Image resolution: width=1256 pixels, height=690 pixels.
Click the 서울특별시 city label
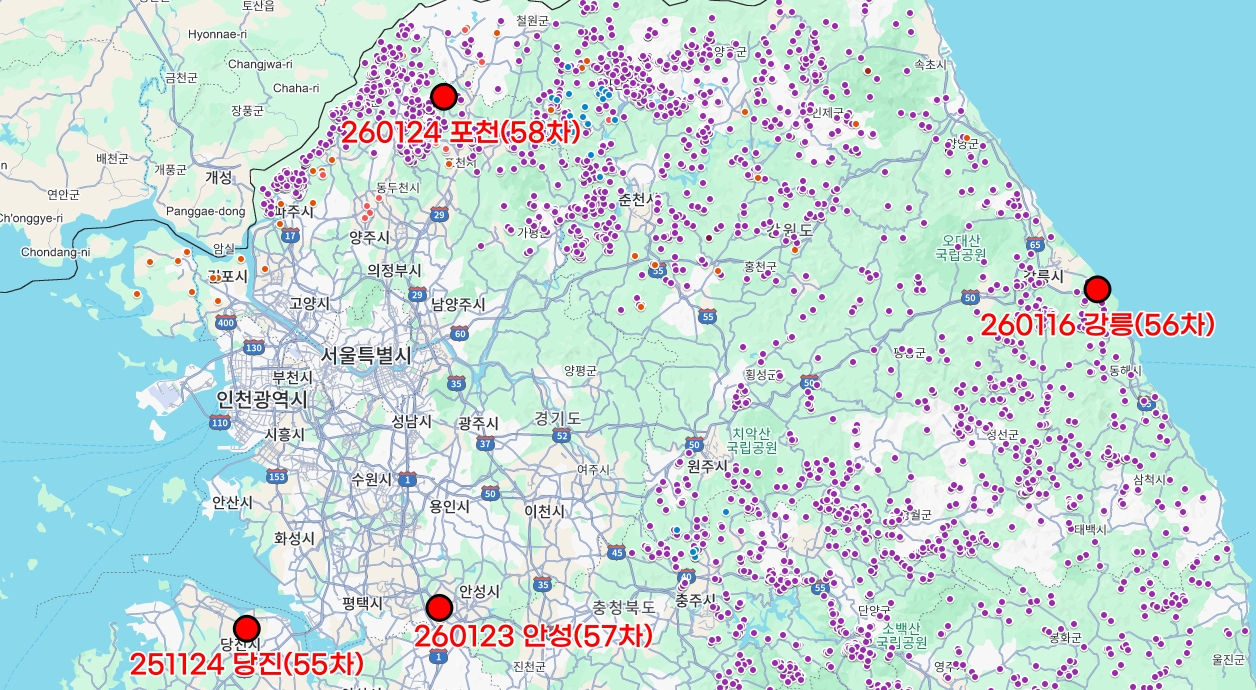(x=366, y=355)
